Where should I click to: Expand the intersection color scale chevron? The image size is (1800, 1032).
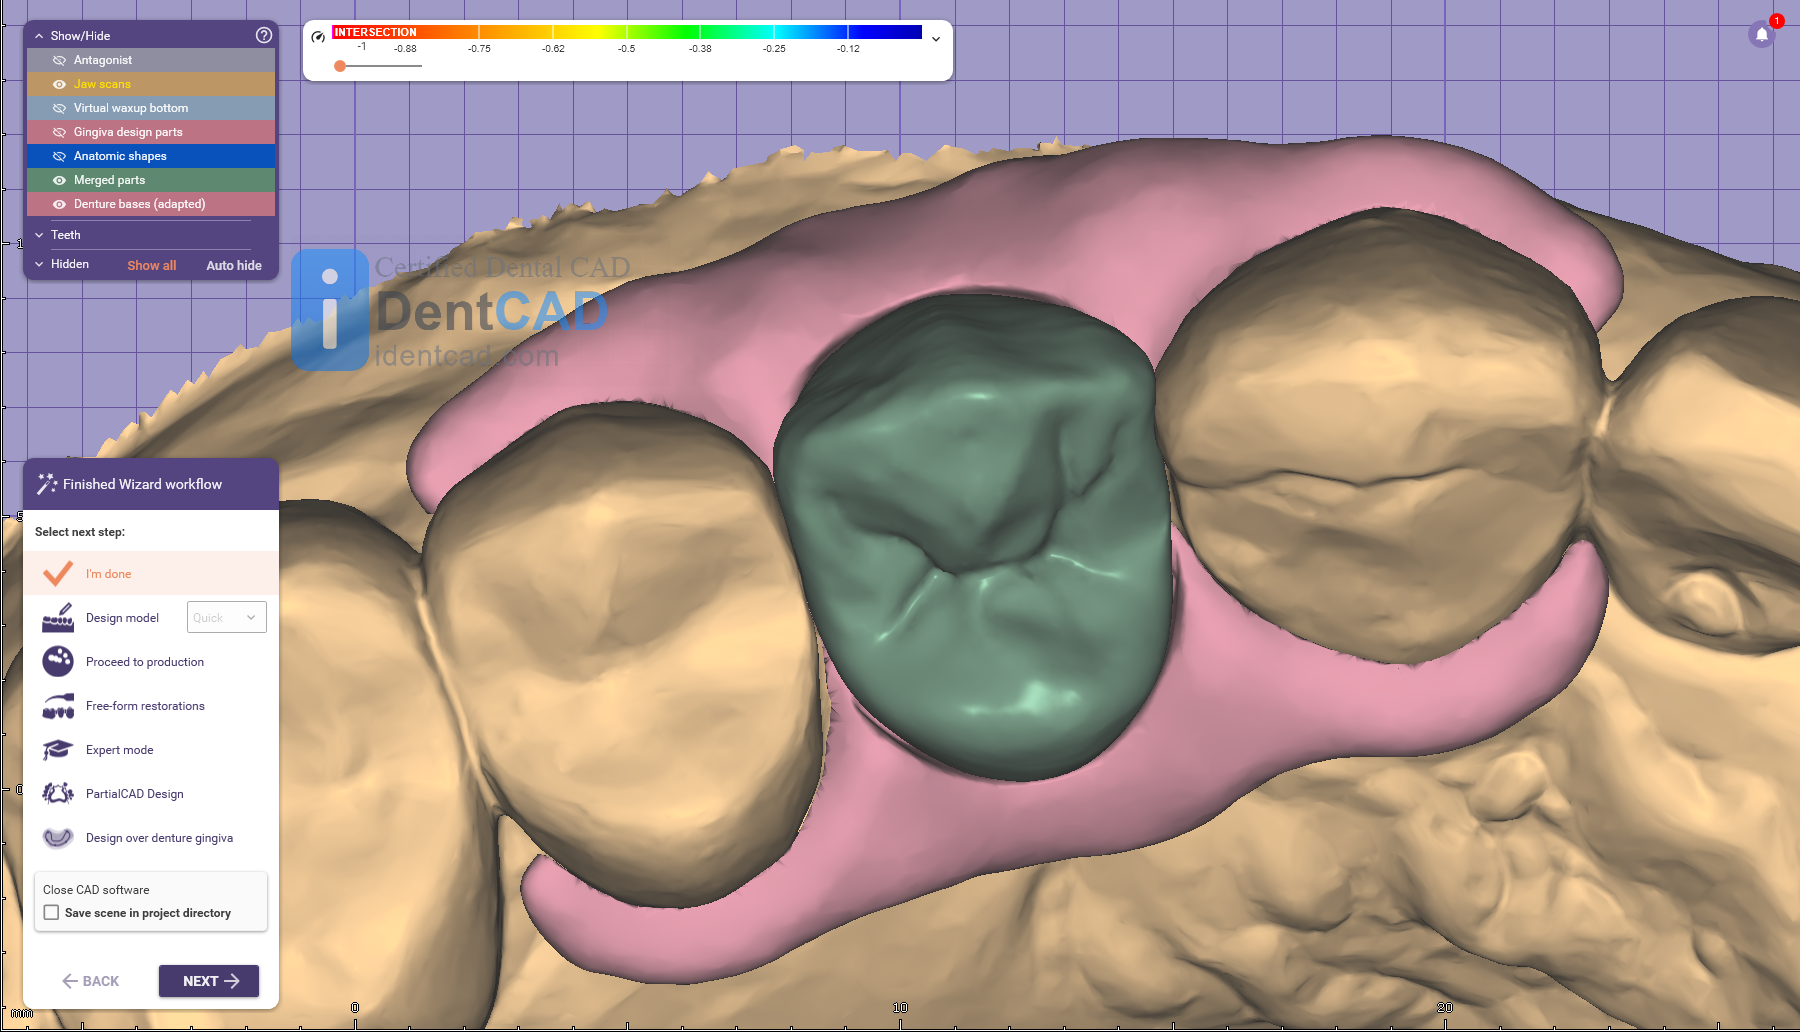[x=936, y=39]
